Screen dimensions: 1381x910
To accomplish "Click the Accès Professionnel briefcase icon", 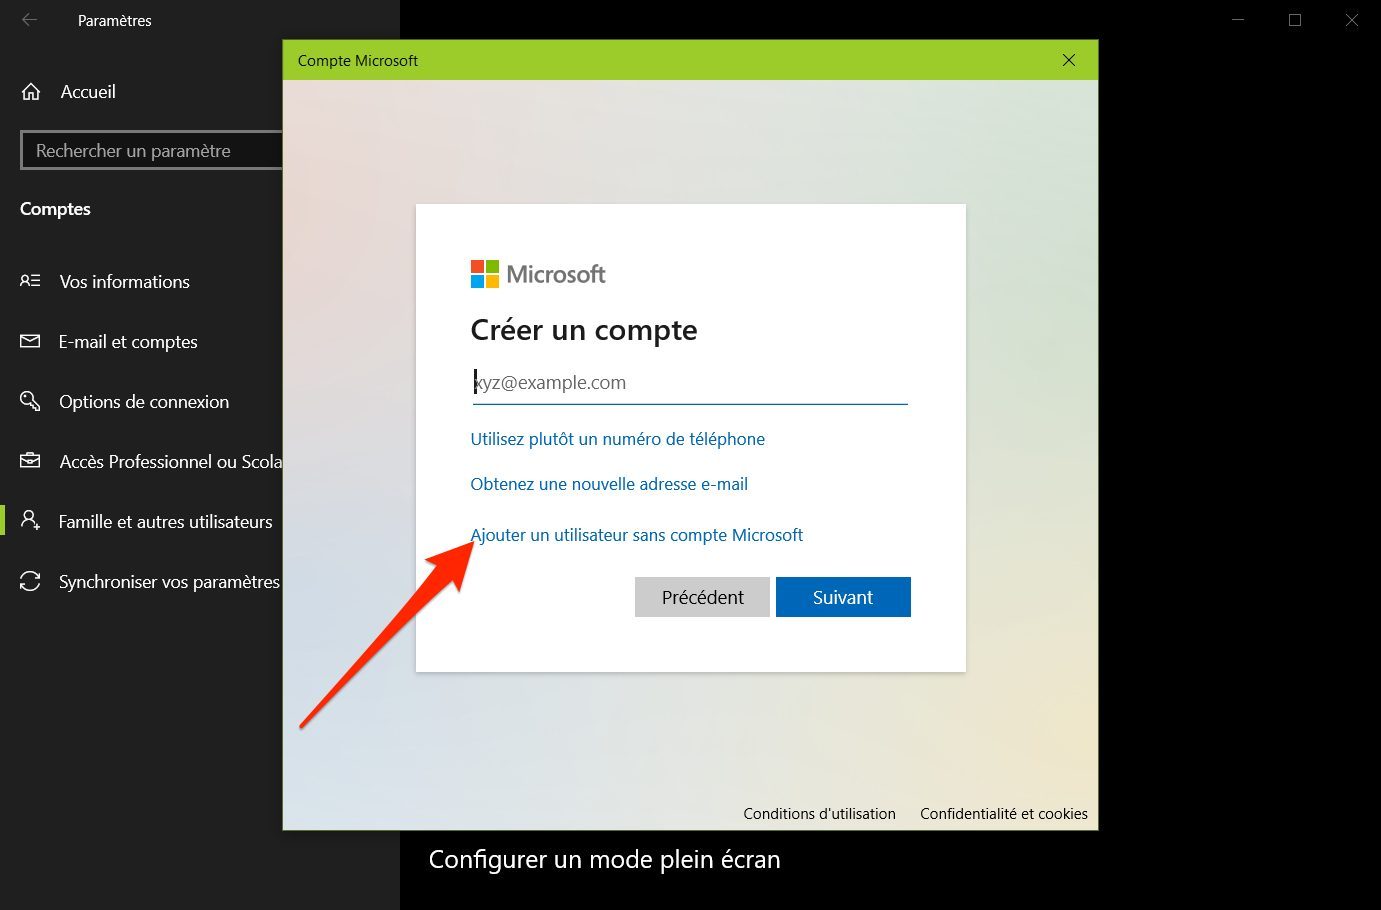I will click(x=30, y=461).
